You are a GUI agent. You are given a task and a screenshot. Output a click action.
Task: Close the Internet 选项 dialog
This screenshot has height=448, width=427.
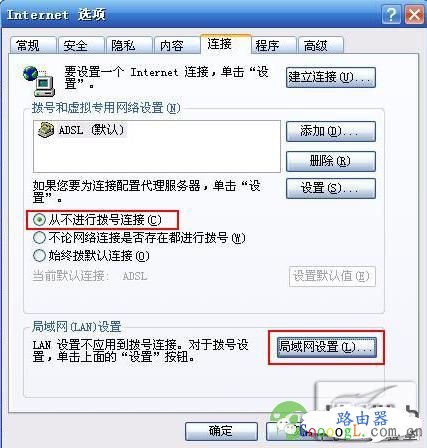(414, 15)
